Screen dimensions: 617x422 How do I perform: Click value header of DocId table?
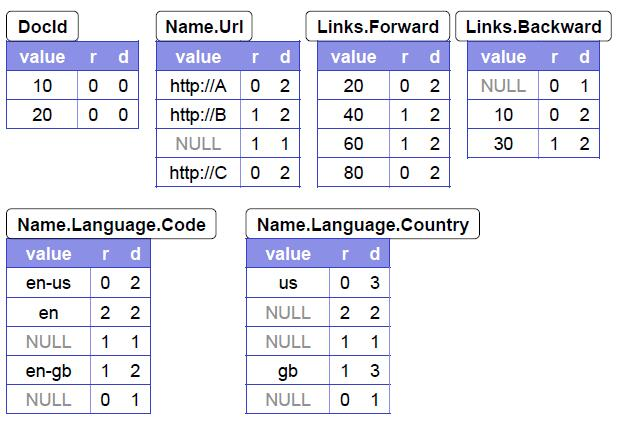click(x=42, y=57)
